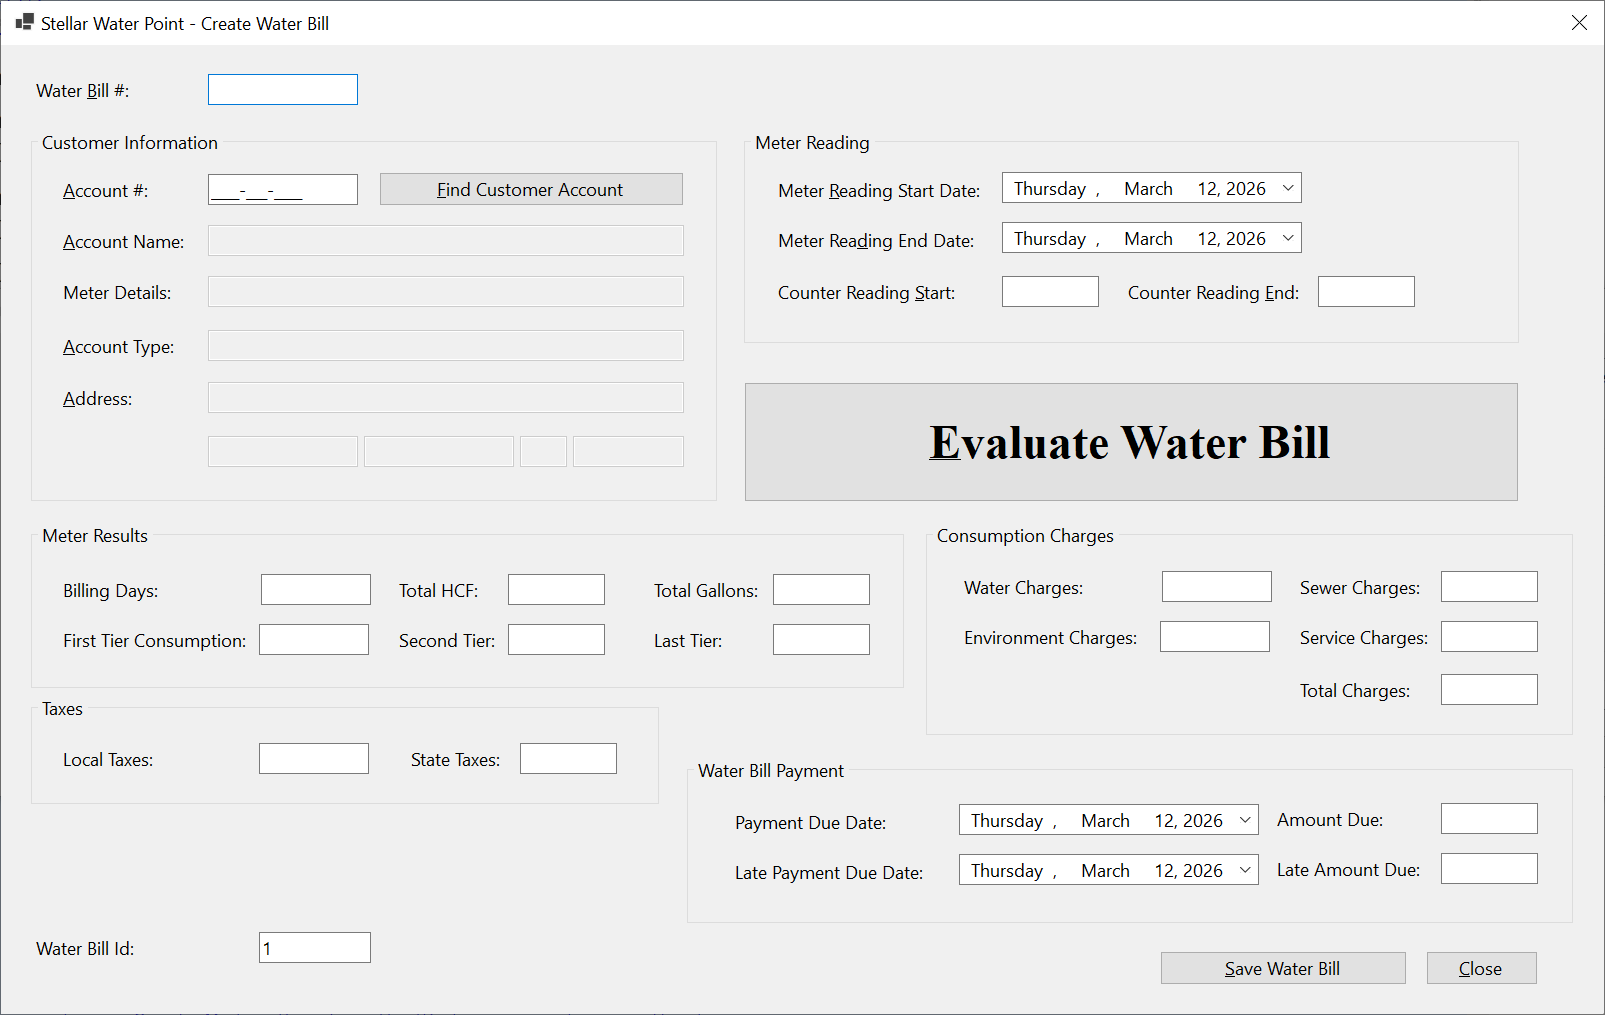This screenshot has width=1605, height=1015.
Task: Open the Meter Reading End Date dropdown
Action: click(x=1288, y=239)
